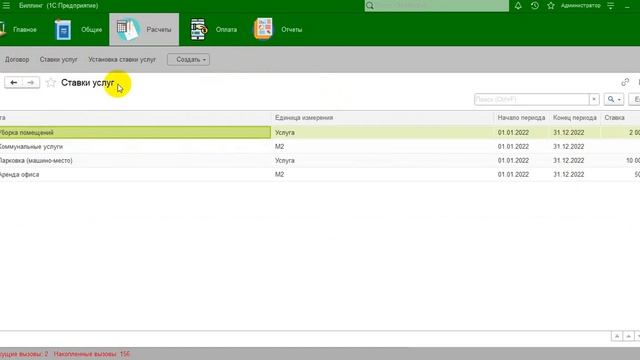Sort by Начало периода column header
Image resolution: width=640 pixels, height=360 pixels.
(x=521, y=118)
